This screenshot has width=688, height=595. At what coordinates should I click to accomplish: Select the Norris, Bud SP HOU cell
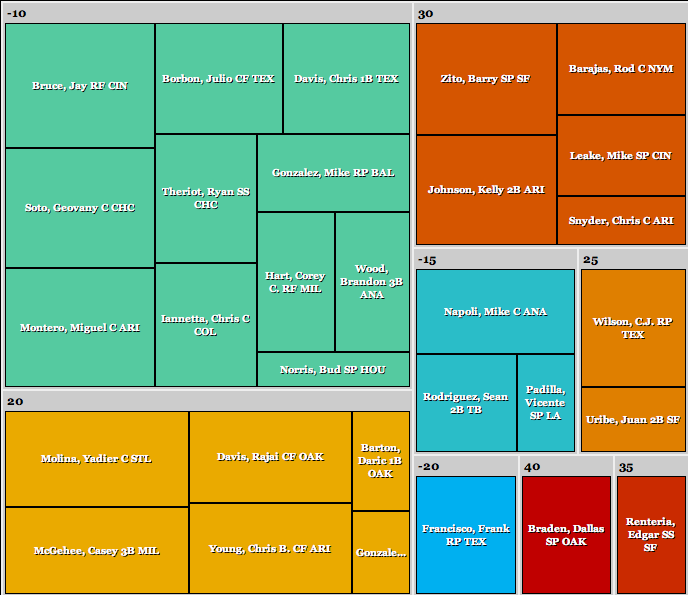(x=333, y=369)
